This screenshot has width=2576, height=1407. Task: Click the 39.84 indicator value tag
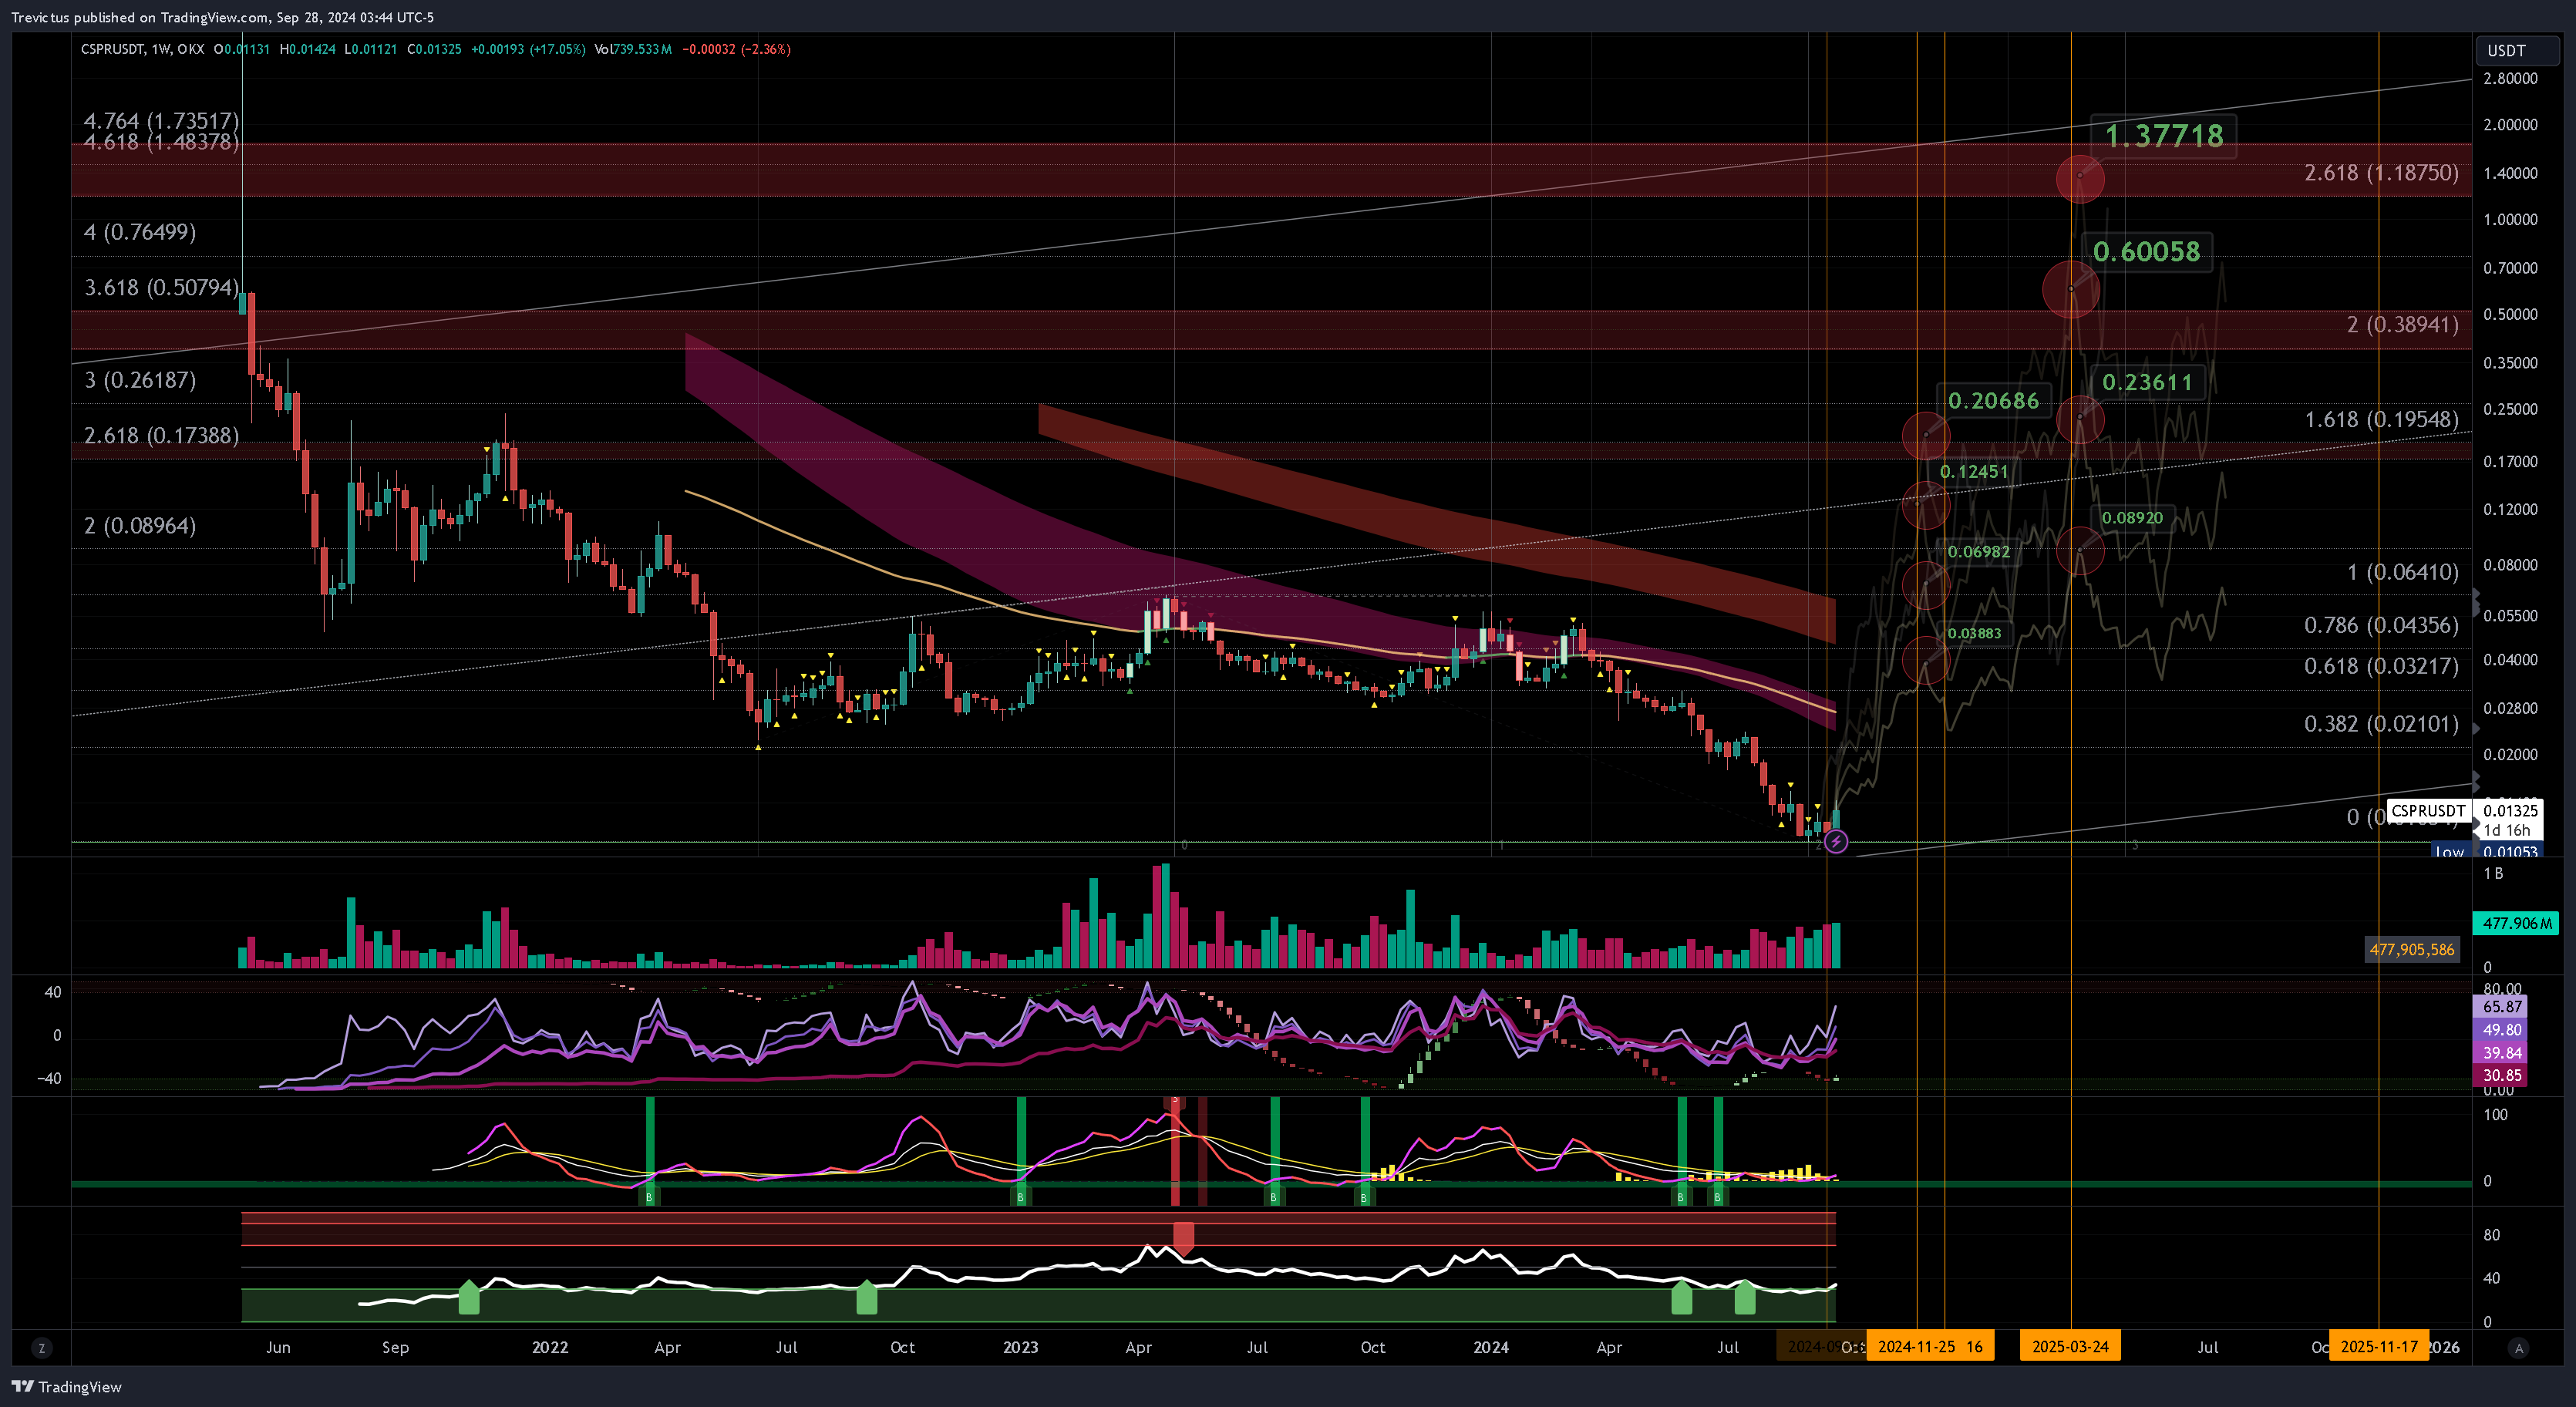click(2501, 1053)
